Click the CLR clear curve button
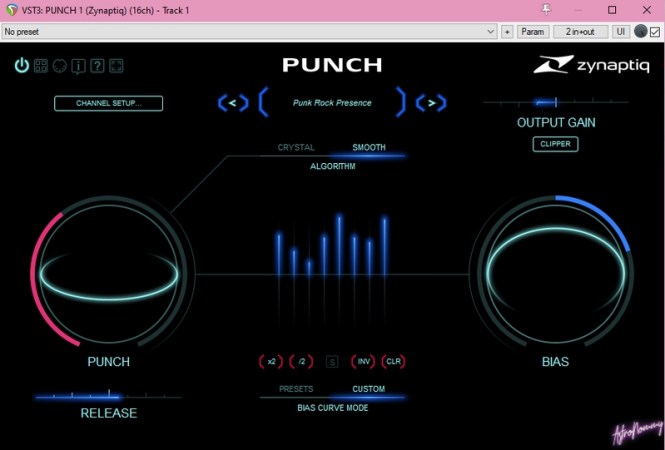 point(394,361)
